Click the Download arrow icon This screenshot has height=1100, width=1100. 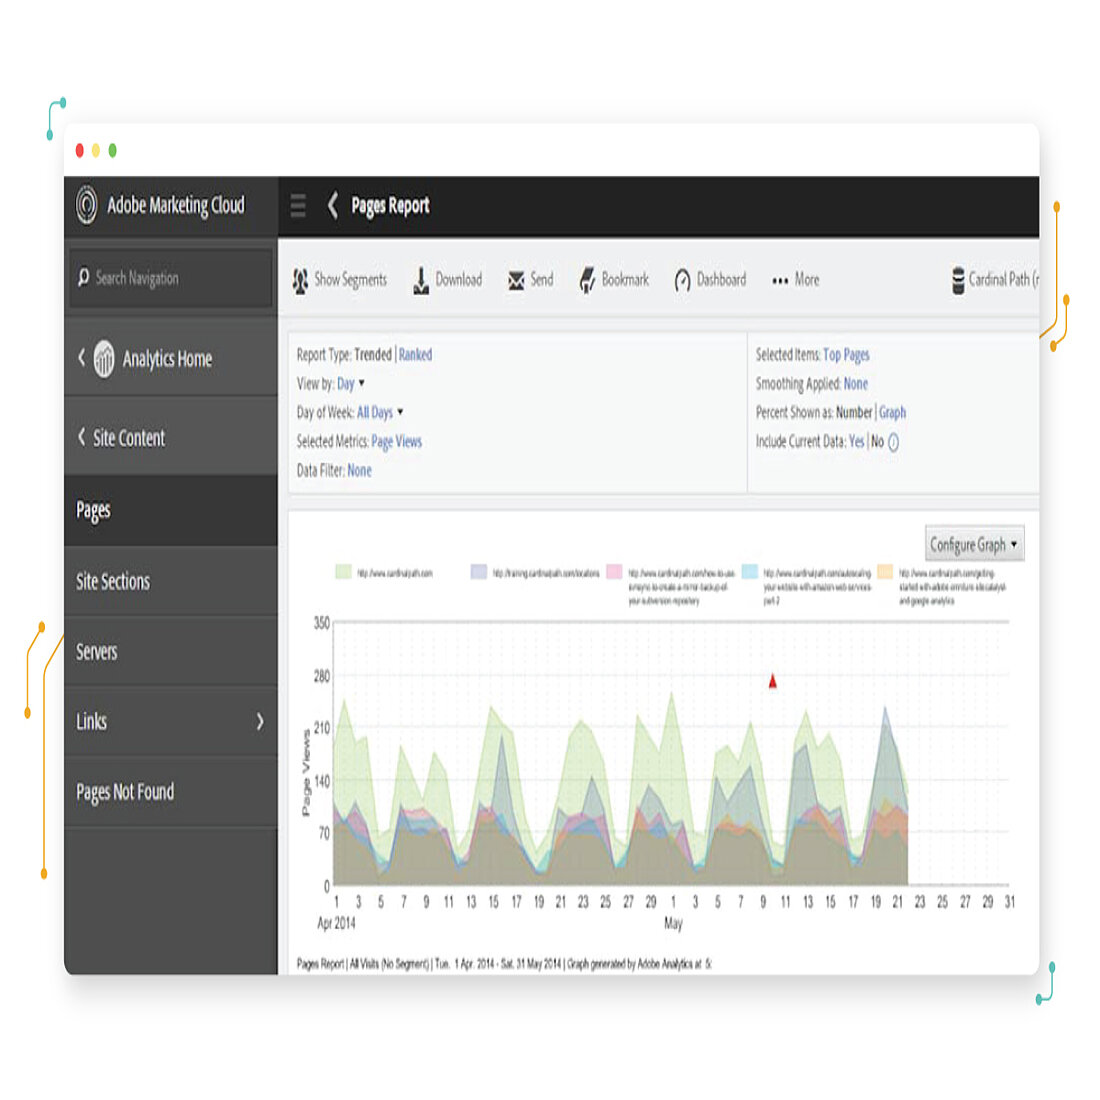[x=421, y=281]
